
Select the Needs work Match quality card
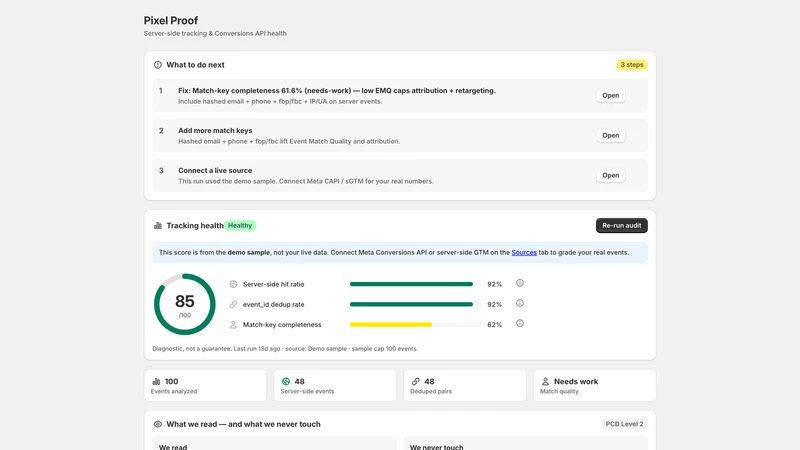point(594,385)
